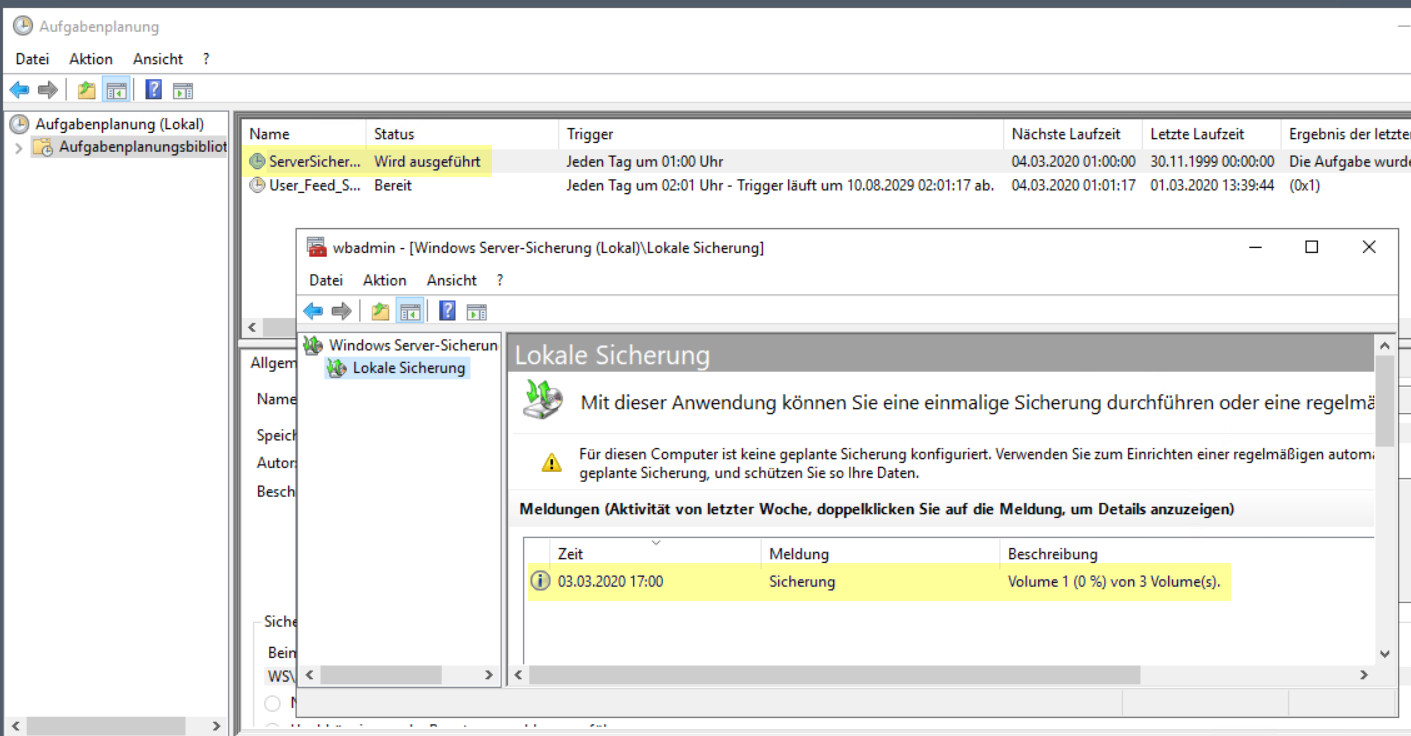
Task: Maximize the wbadmin window
Action: point(1311,247)
